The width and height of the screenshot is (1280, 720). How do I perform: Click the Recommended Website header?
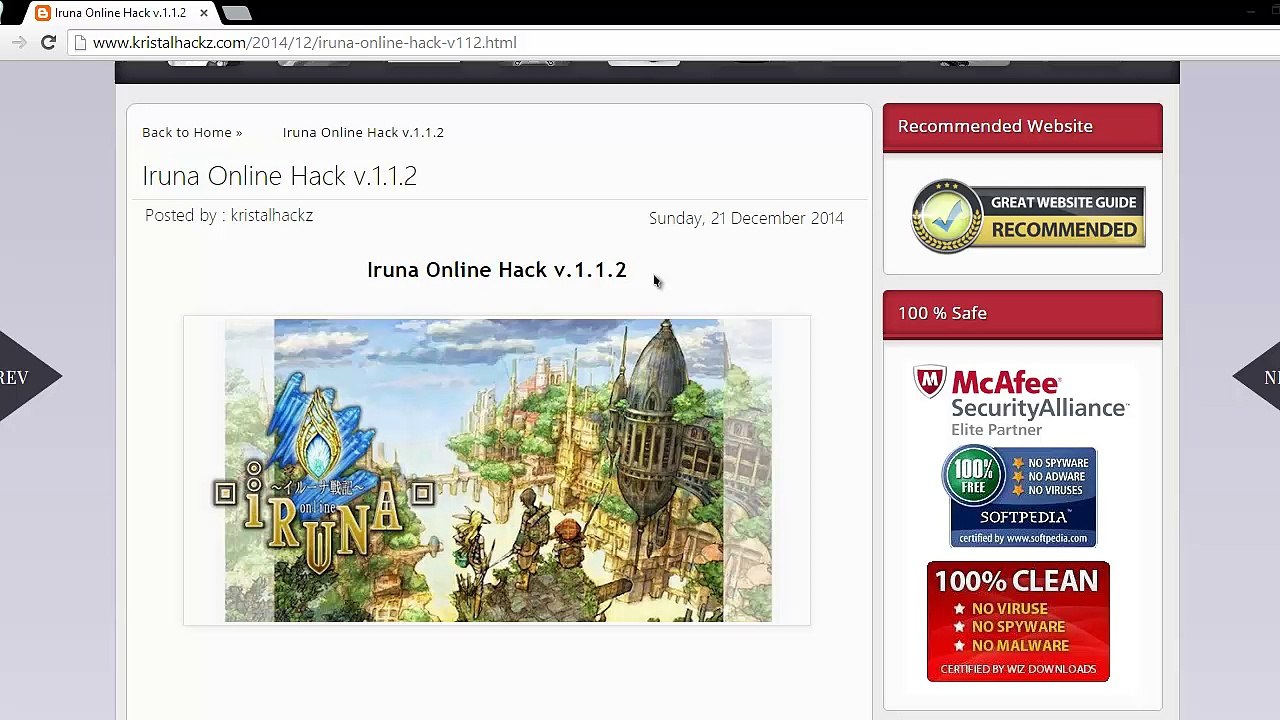coord(1023,126)
